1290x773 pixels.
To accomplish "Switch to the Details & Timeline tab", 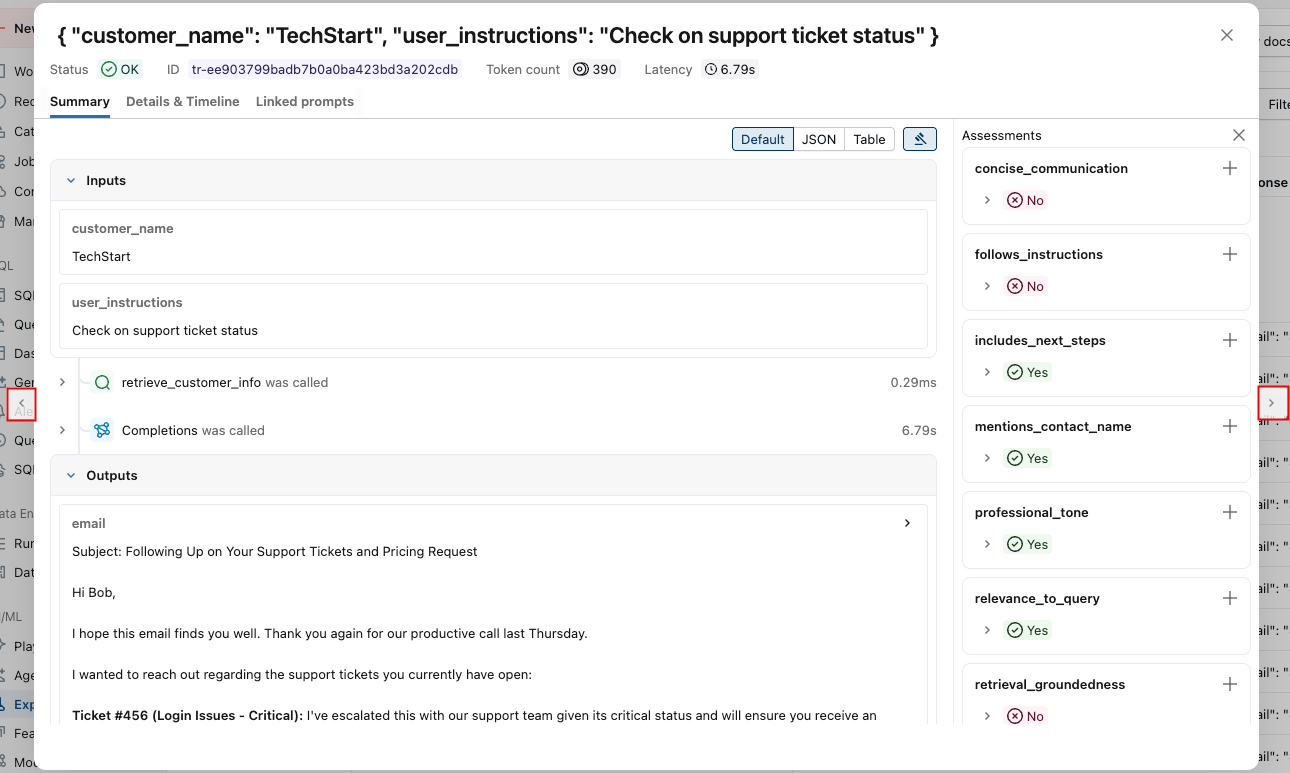I will [182, 101].
